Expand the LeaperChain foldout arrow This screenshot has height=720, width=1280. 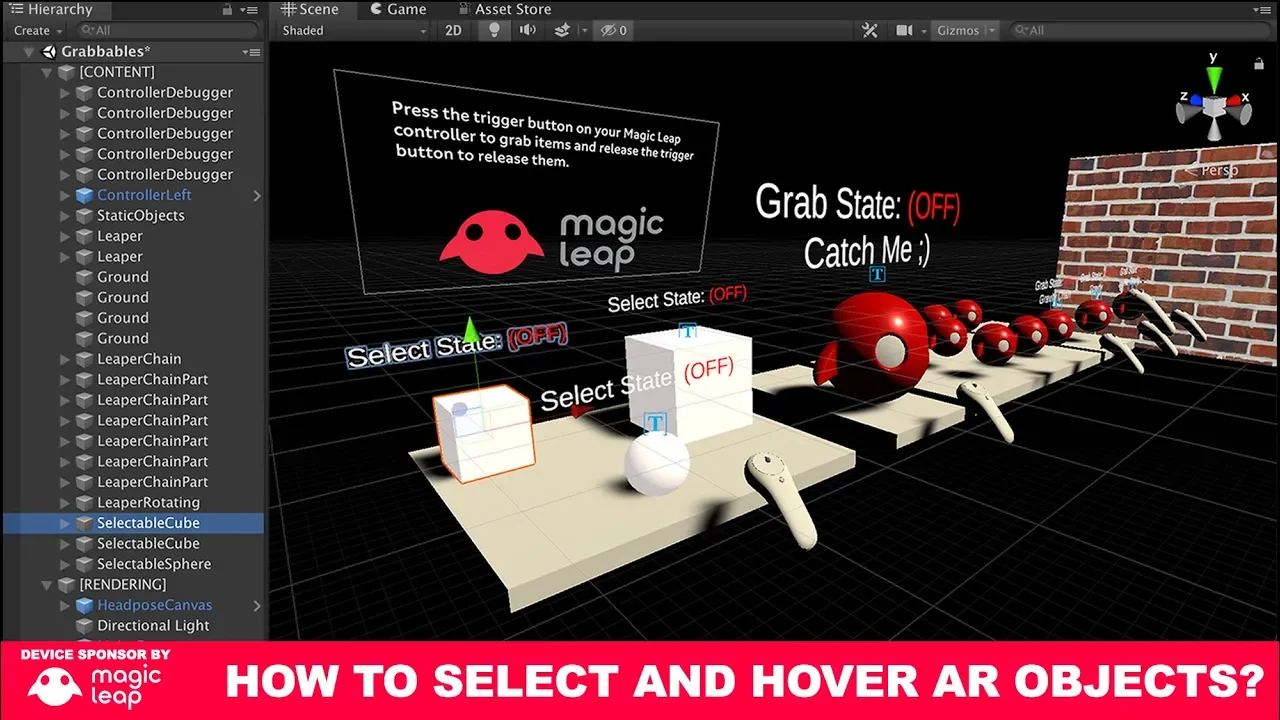click(65, 359)
